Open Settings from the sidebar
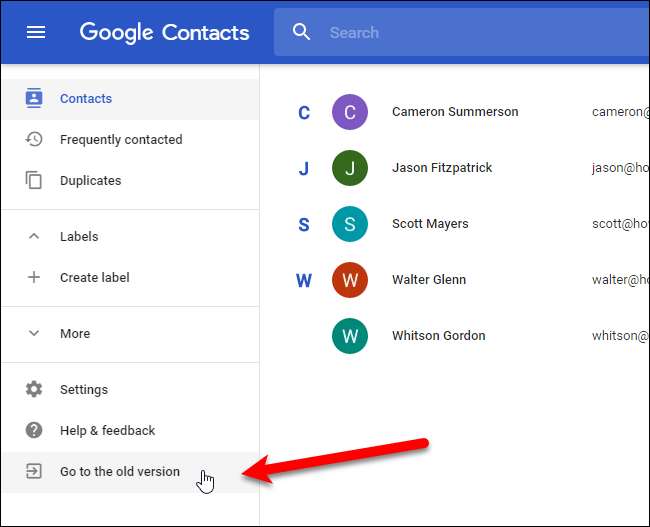Screen dimensions: 650x527 (130, 389)
